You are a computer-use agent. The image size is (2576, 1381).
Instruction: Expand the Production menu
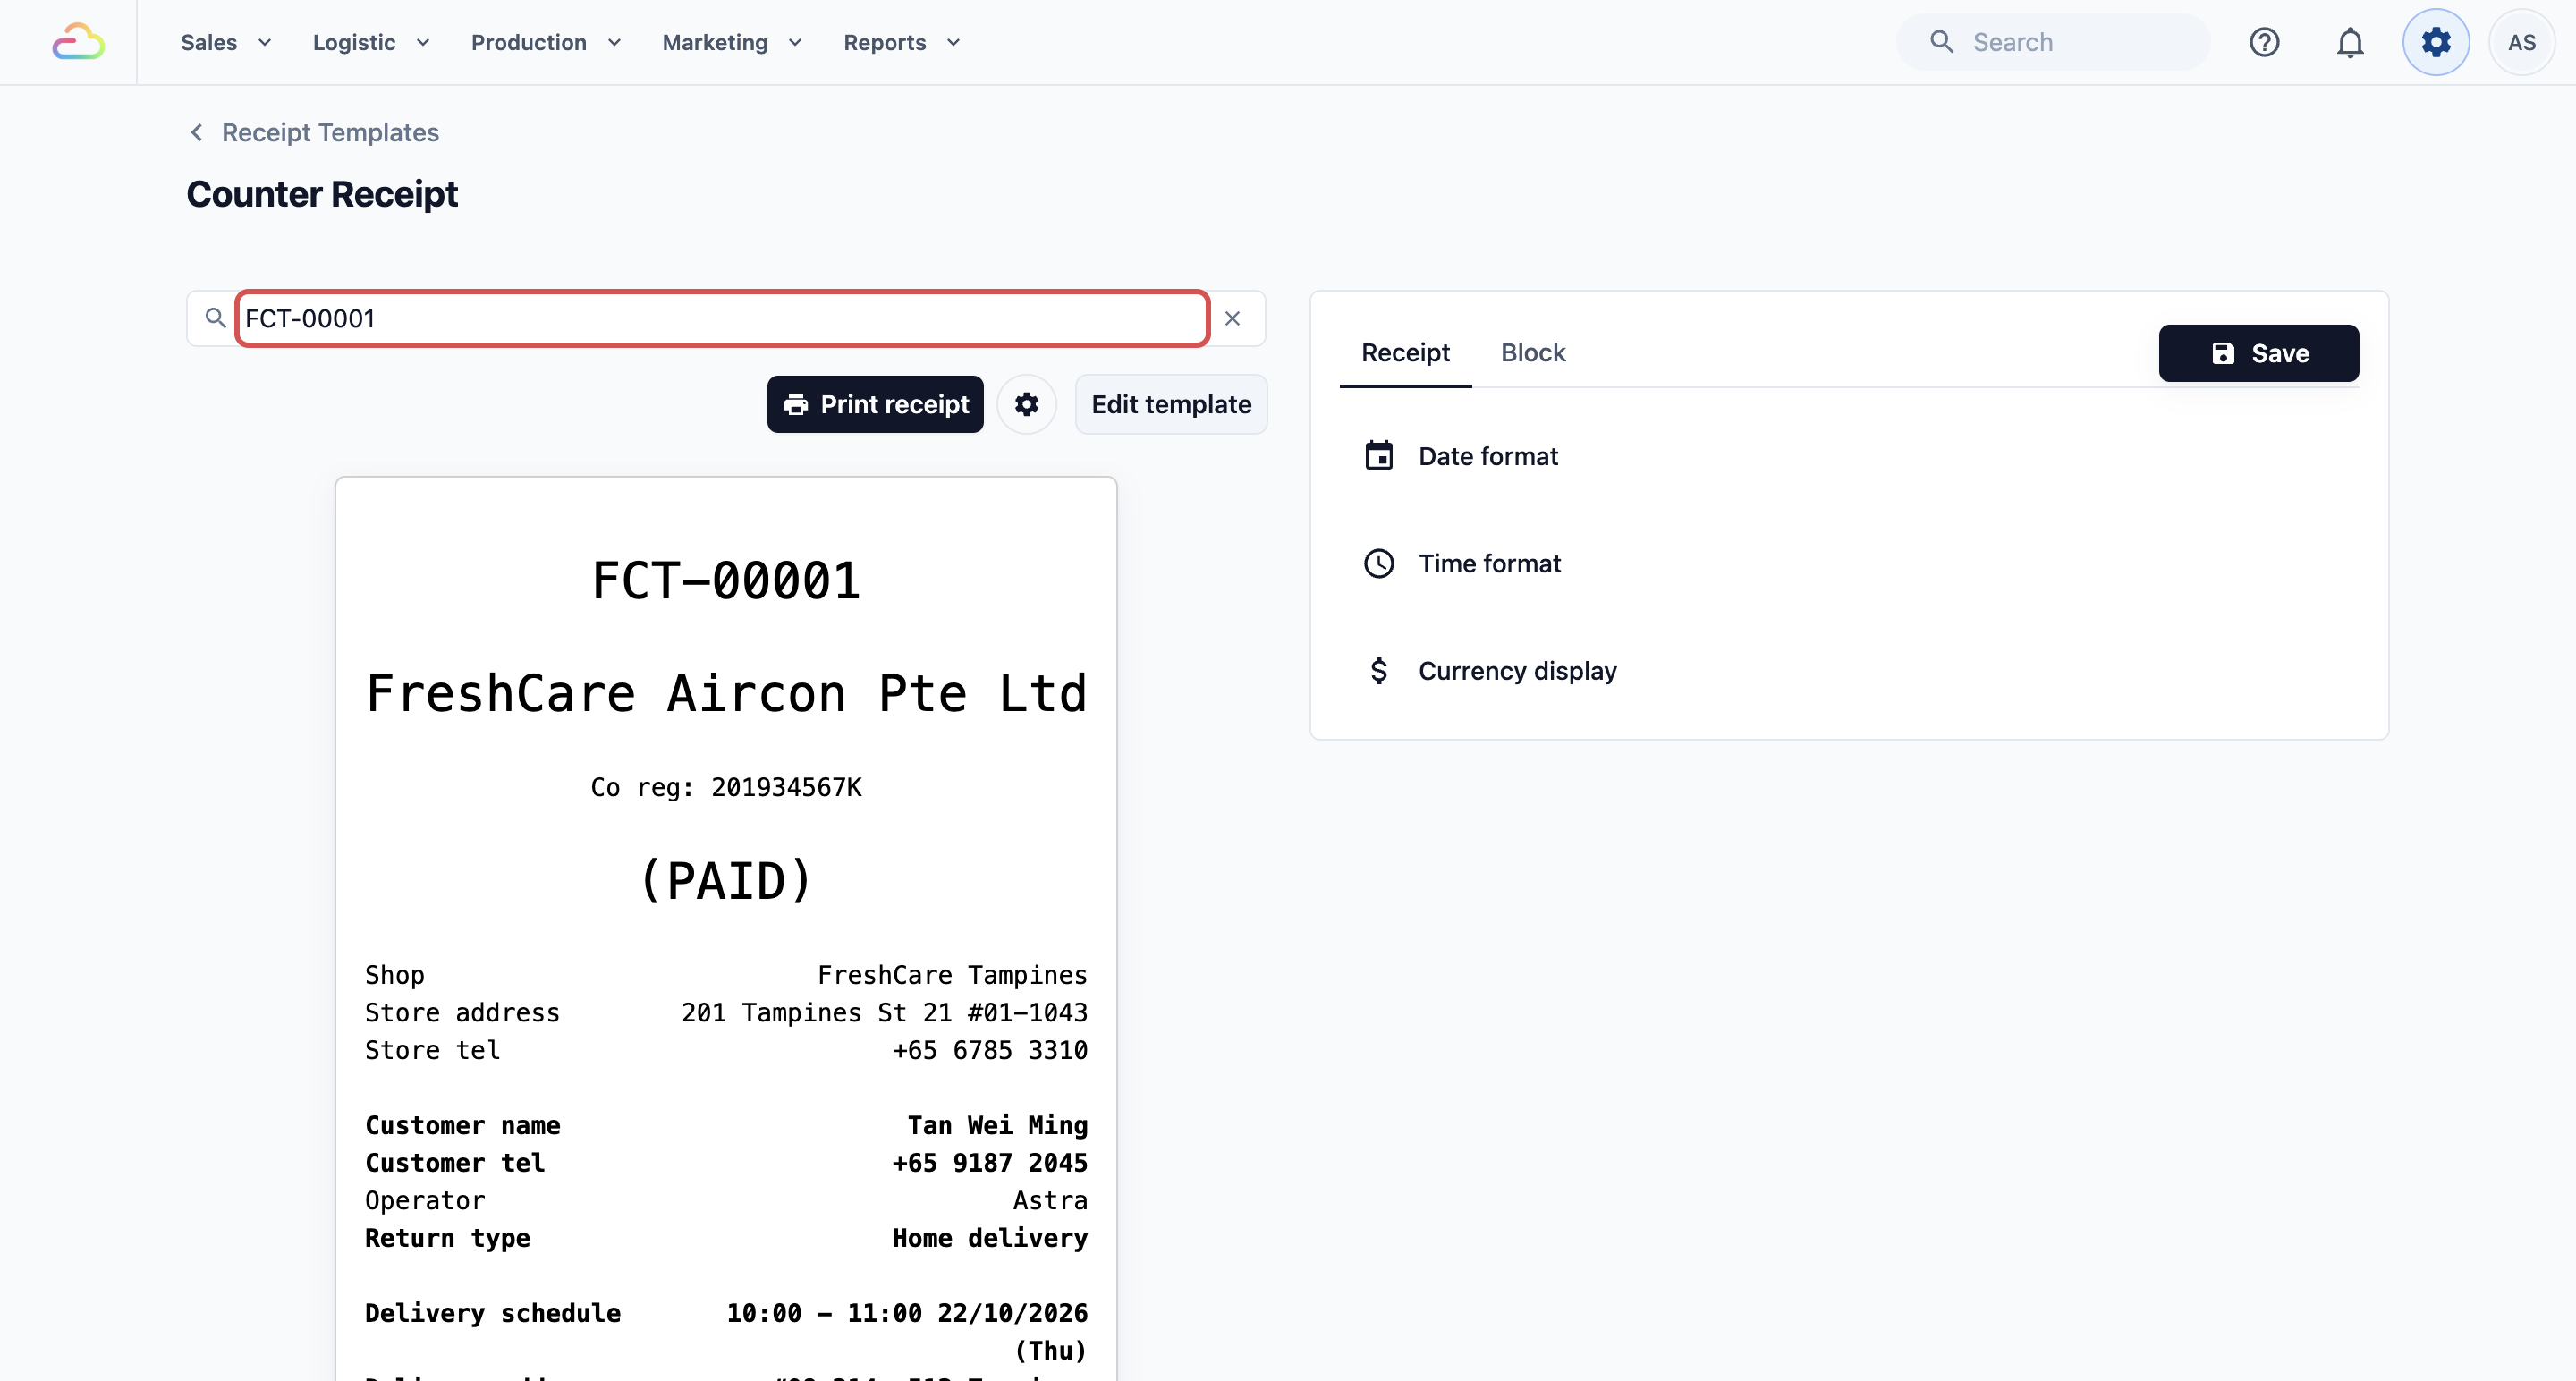(546, 42)
